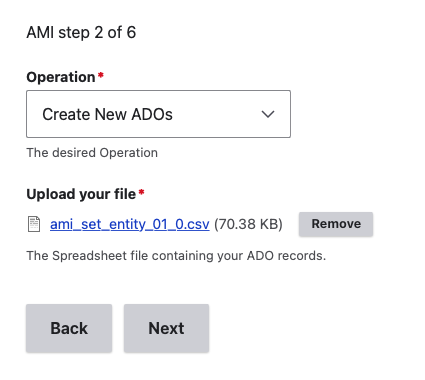Click the 'AMI step 2 of 6' heading
Screen dimensions: 425x380
[81, 33]
